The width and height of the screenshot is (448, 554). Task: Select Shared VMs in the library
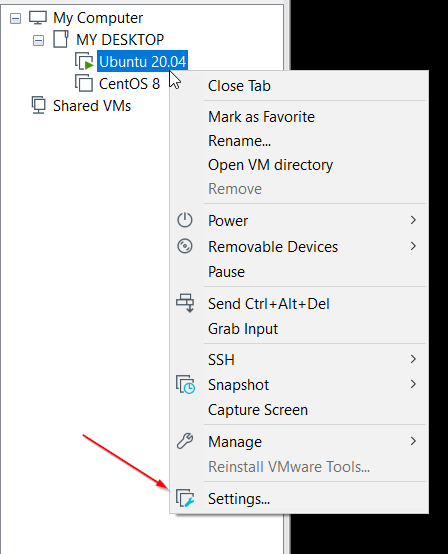coord(92,106)
